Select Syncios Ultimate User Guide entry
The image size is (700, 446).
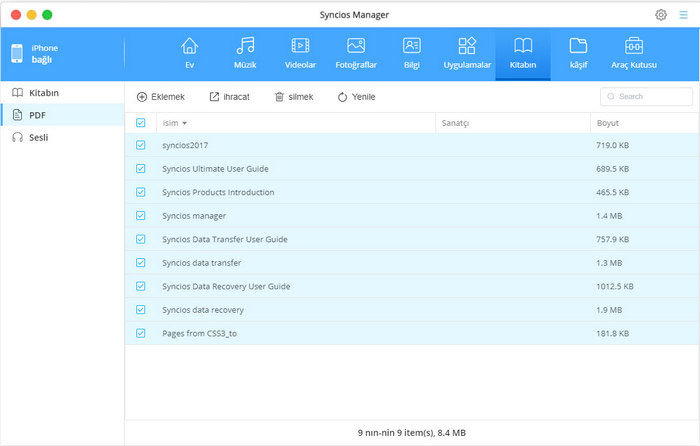point(215,169)
